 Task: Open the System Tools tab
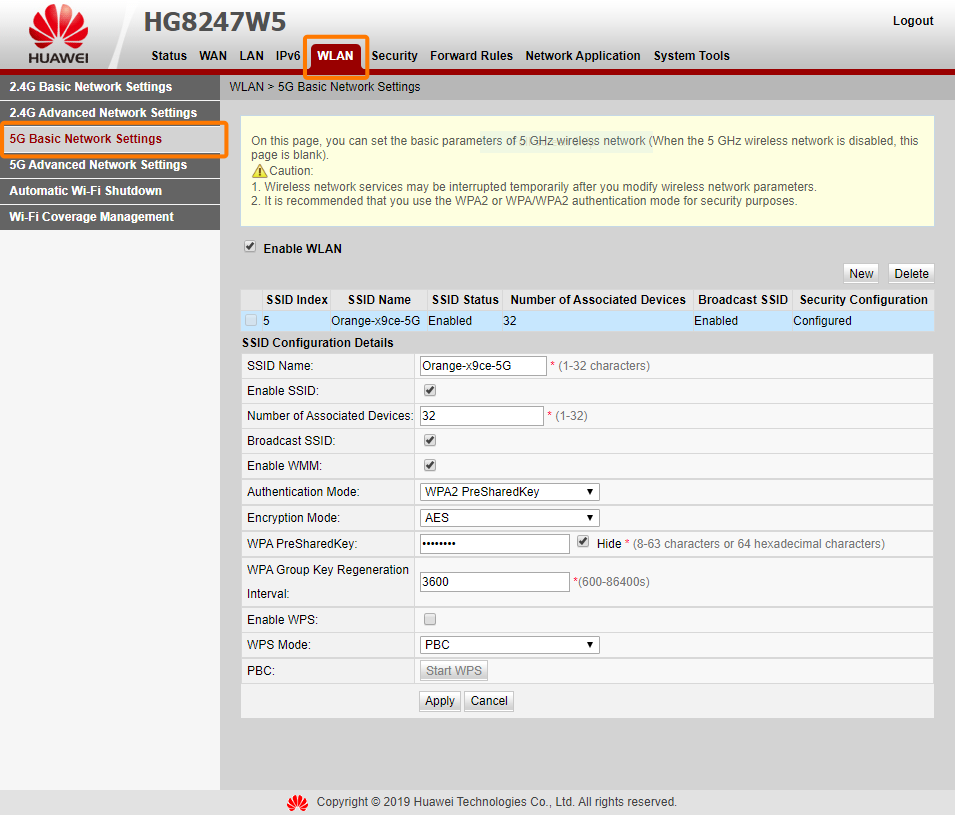(x=691, y=55)
